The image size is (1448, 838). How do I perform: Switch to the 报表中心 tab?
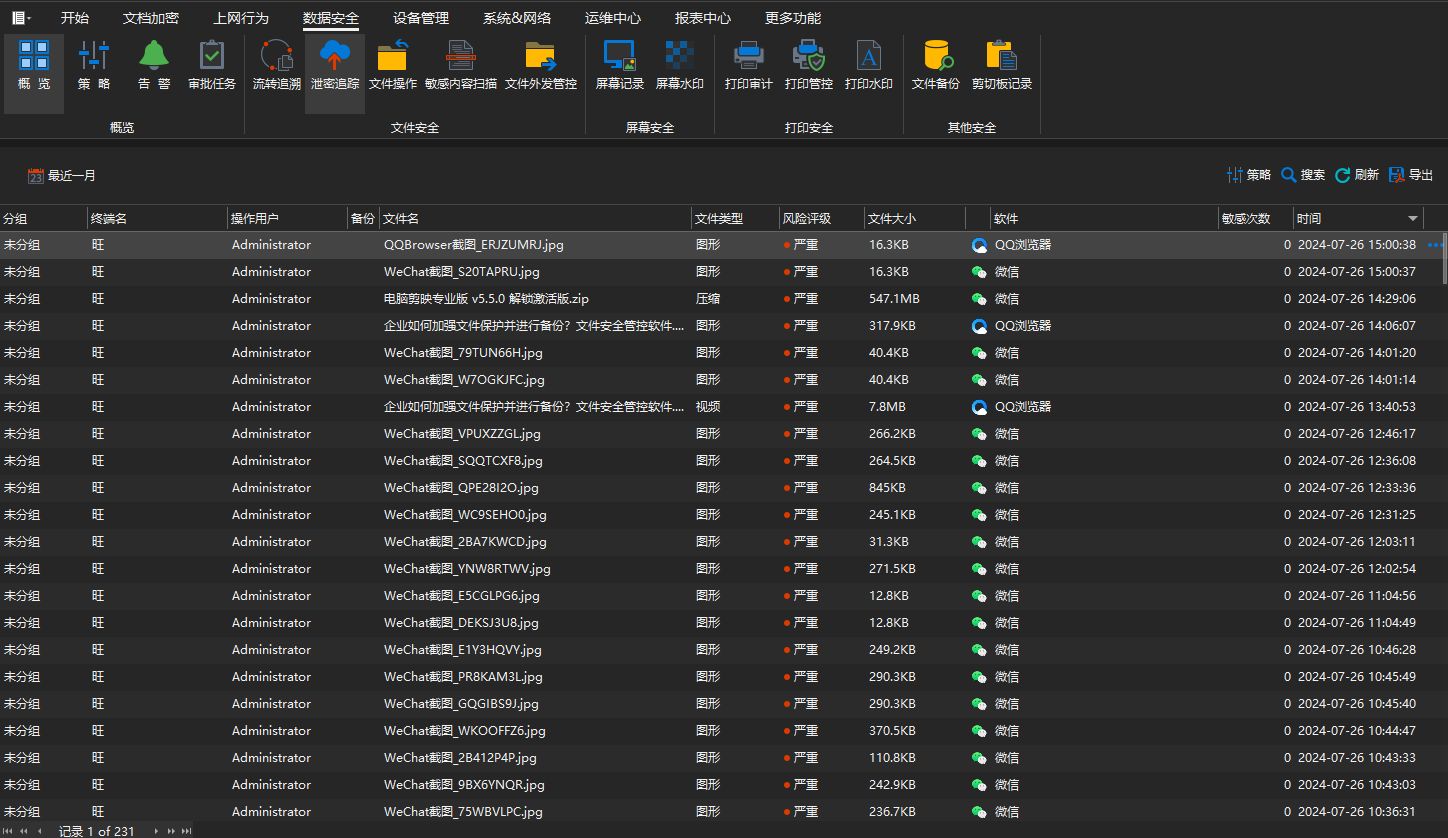point(703,18)
